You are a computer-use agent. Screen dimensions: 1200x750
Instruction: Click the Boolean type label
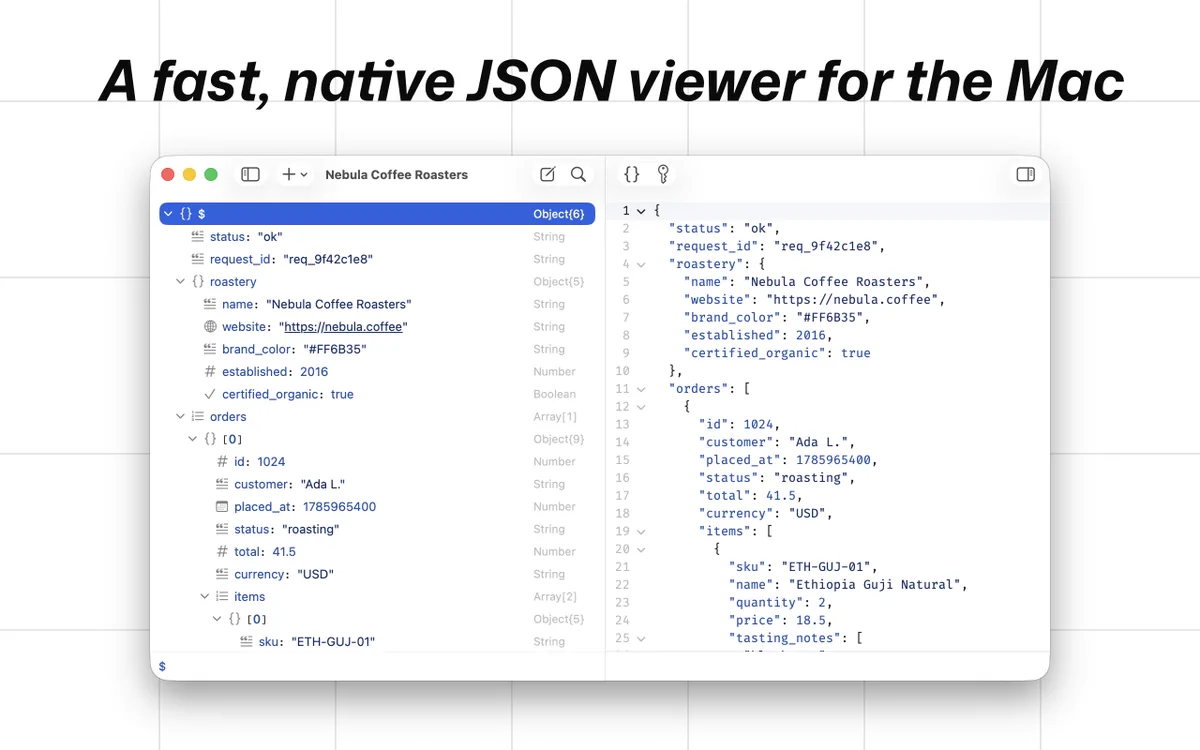coord(555,394)
